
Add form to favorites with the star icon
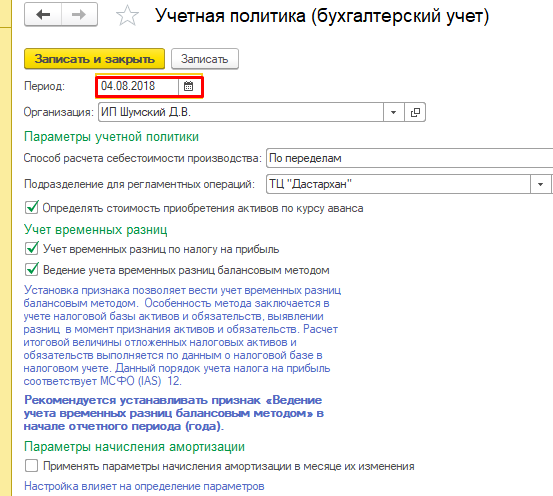pyautogui.click(x=127, y=16)
